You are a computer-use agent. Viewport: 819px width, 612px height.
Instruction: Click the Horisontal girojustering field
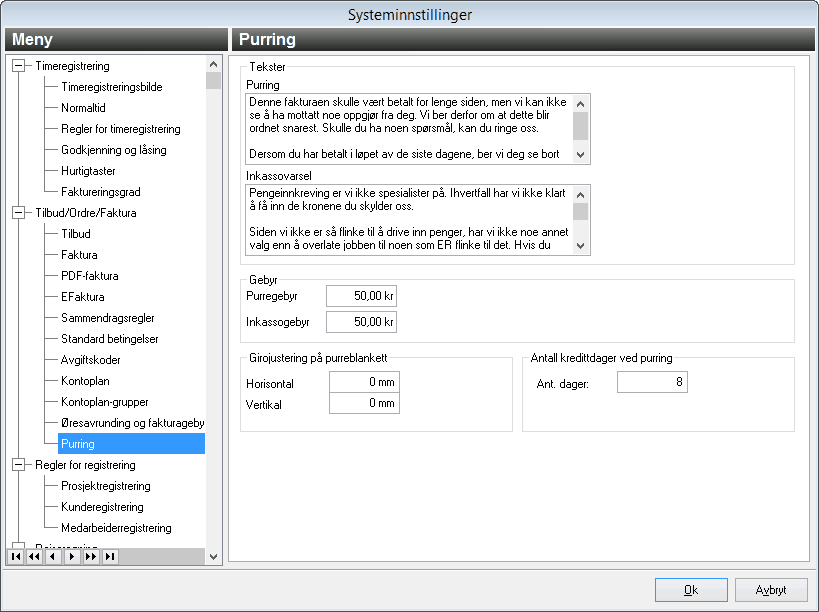coord(365,382)
